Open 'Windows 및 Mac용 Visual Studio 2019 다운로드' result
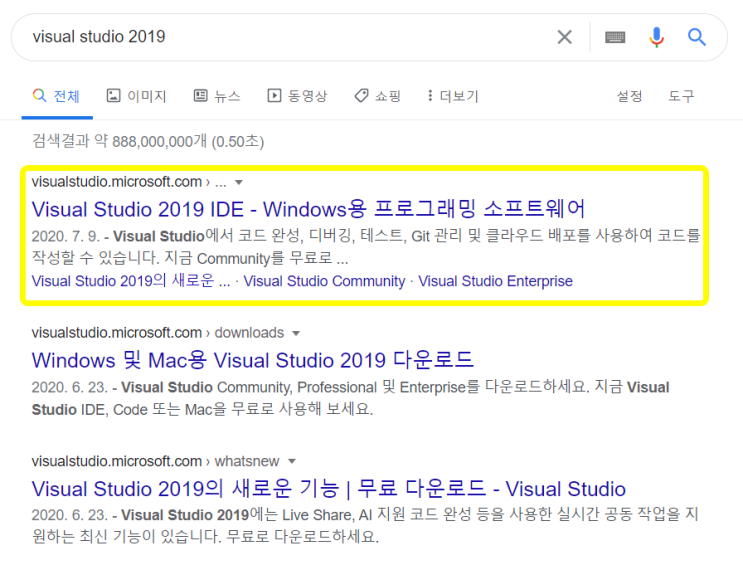 253,360
